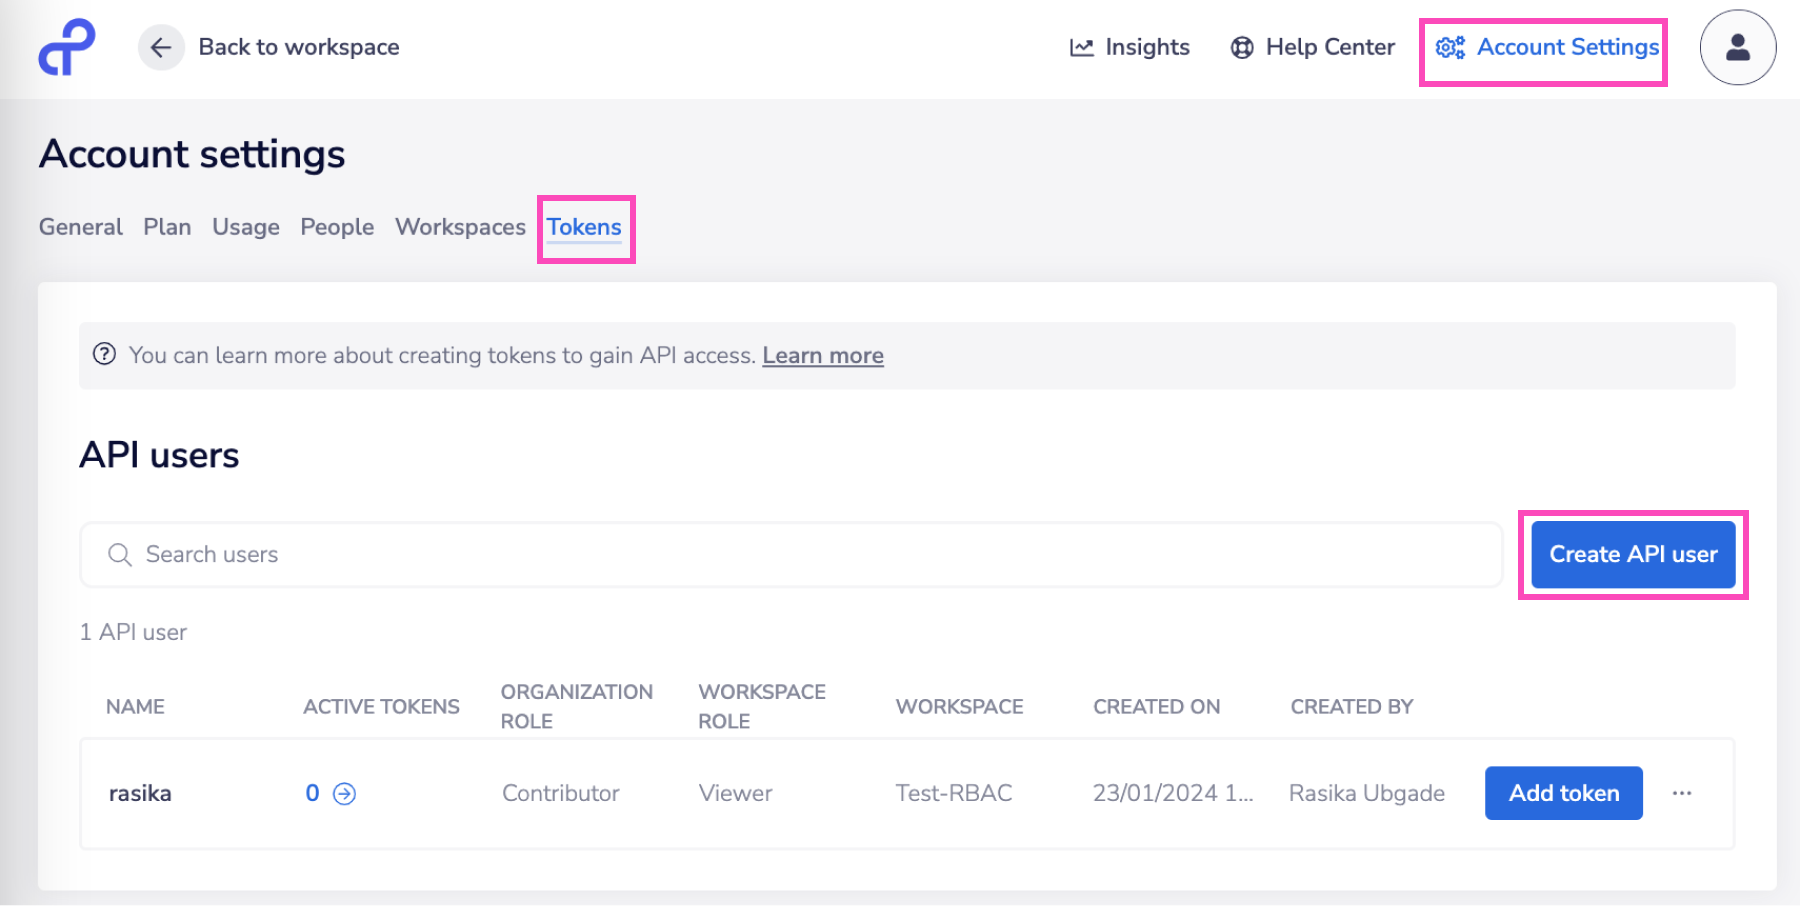Select the General tab
Image resolution: width=1800 pixels, height=906 pixels.
point(80,227)
